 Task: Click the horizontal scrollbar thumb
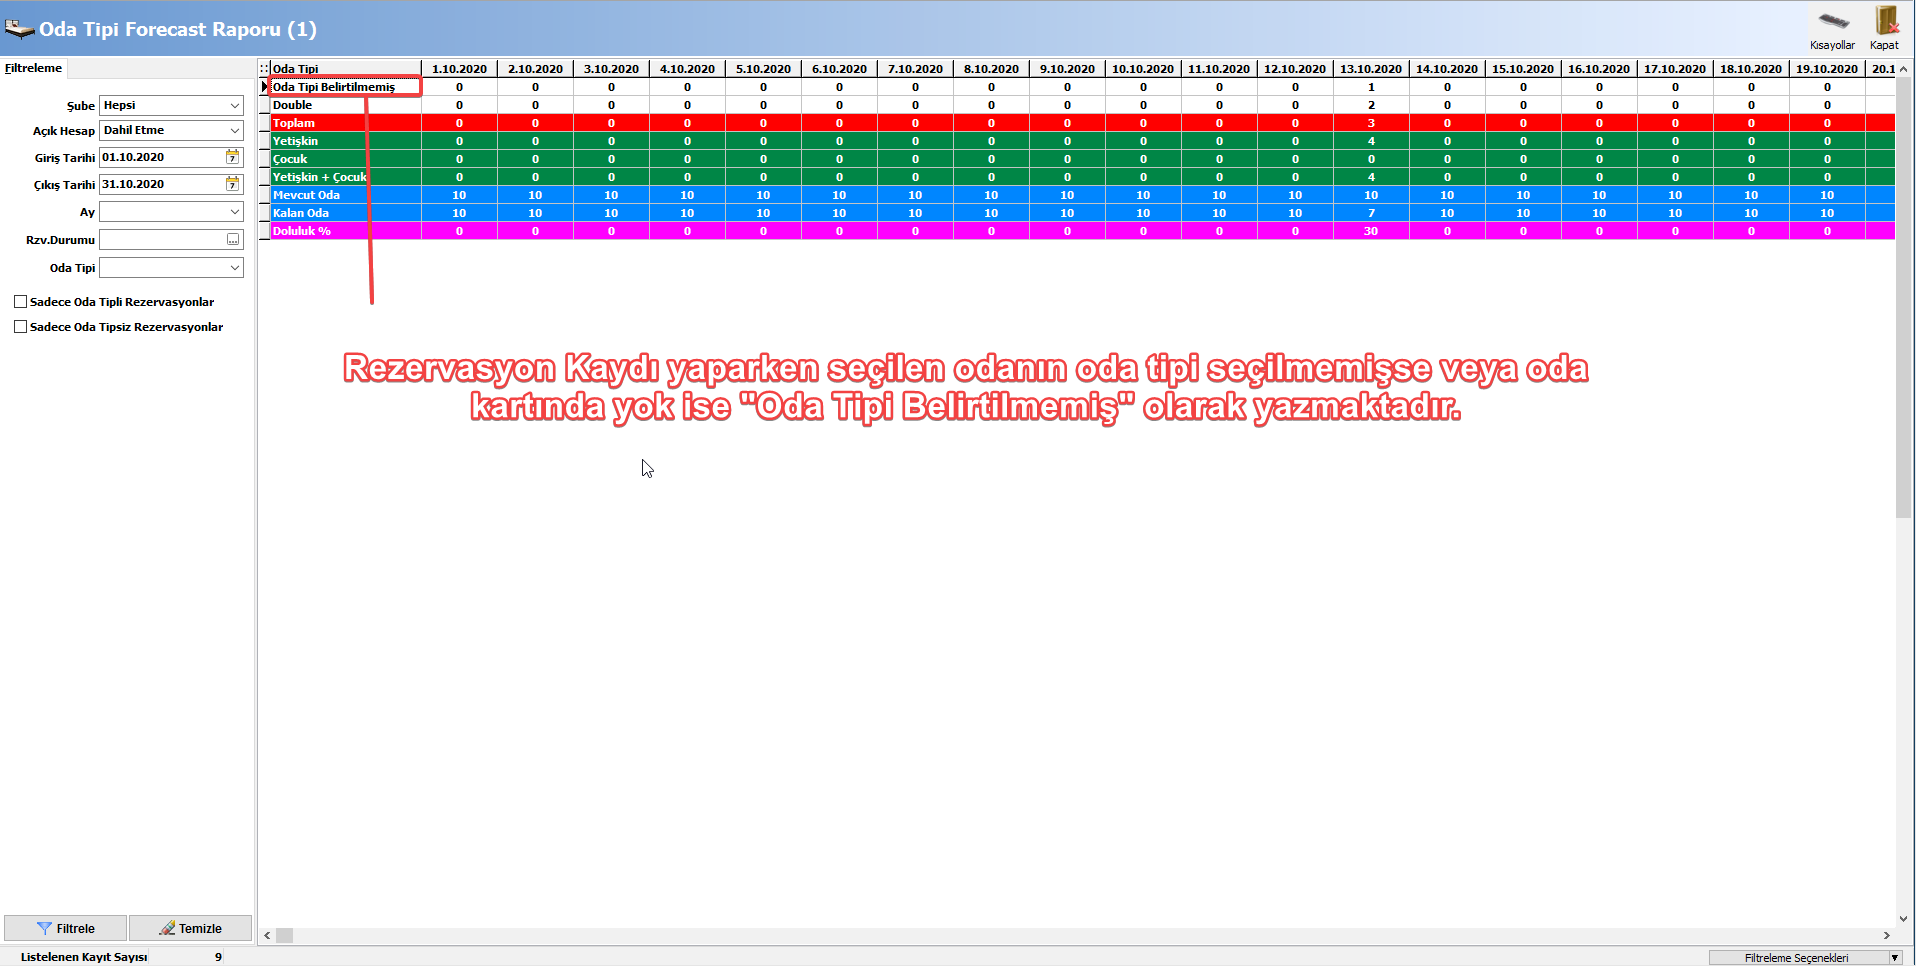click(x=285, y=936)
